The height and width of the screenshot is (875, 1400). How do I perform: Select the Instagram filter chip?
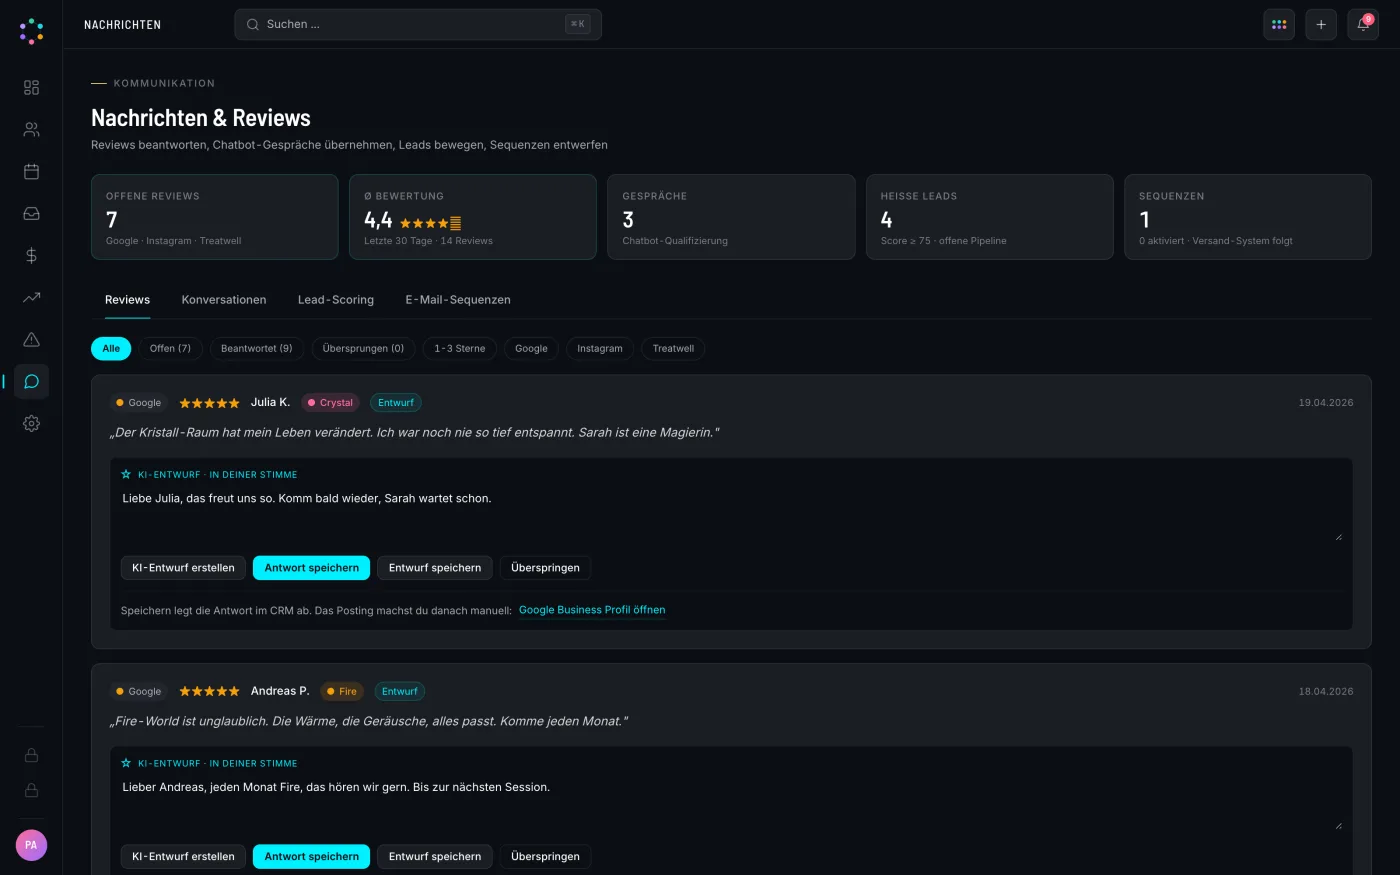600,348
